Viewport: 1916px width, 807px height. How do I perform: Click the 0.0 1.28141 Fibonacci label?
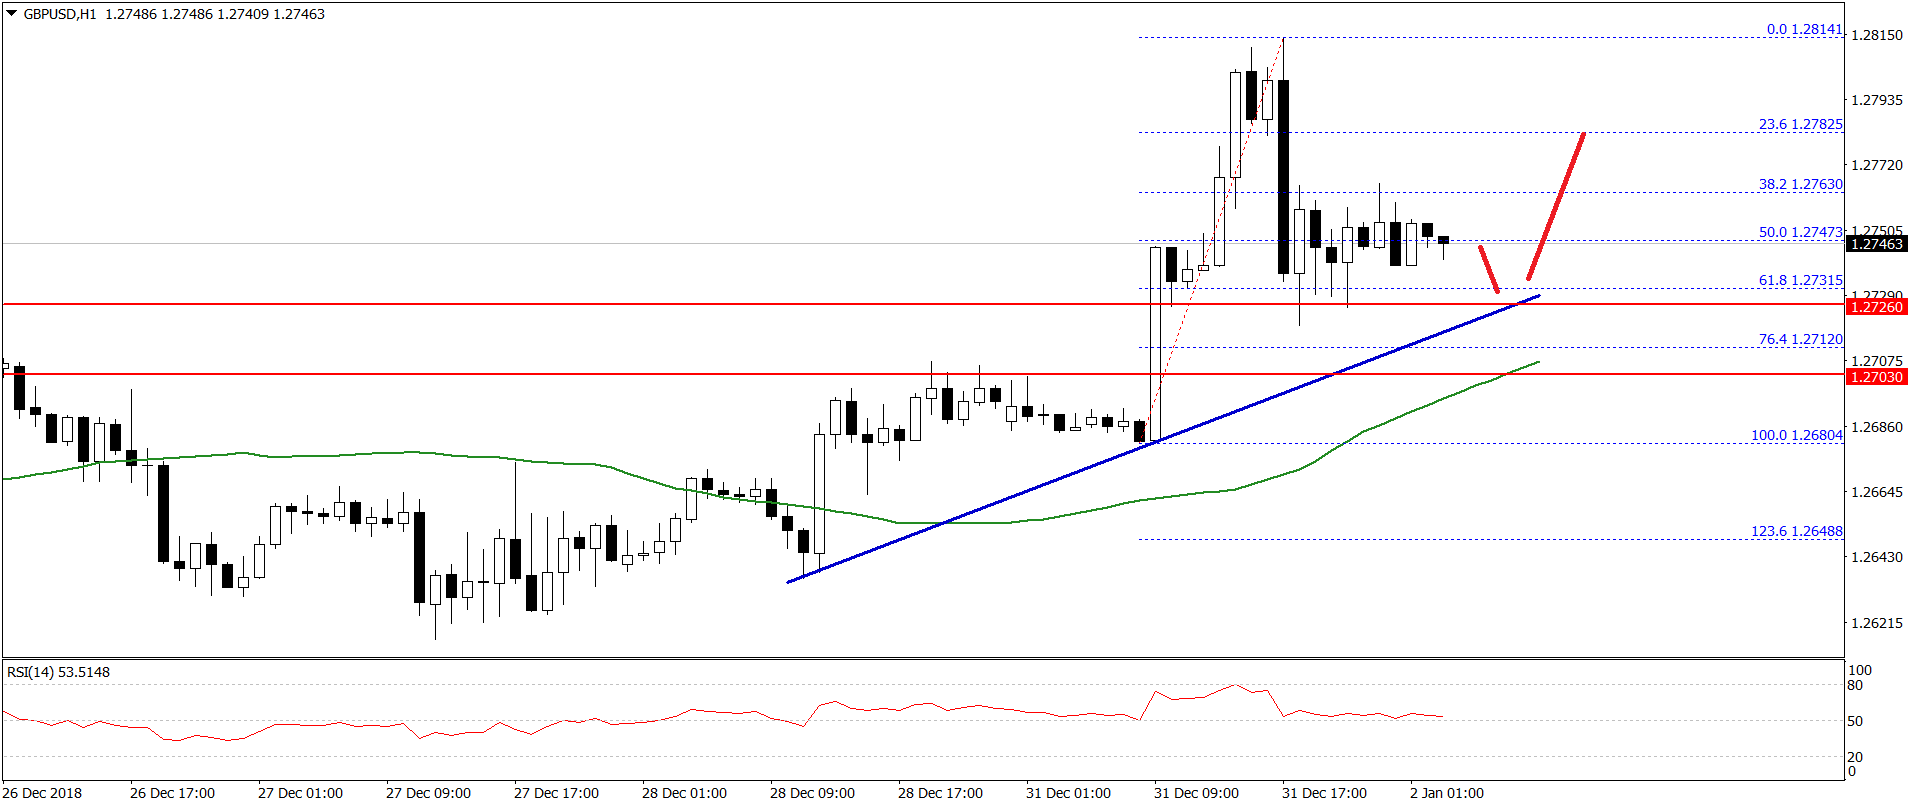pos(1803,29)
